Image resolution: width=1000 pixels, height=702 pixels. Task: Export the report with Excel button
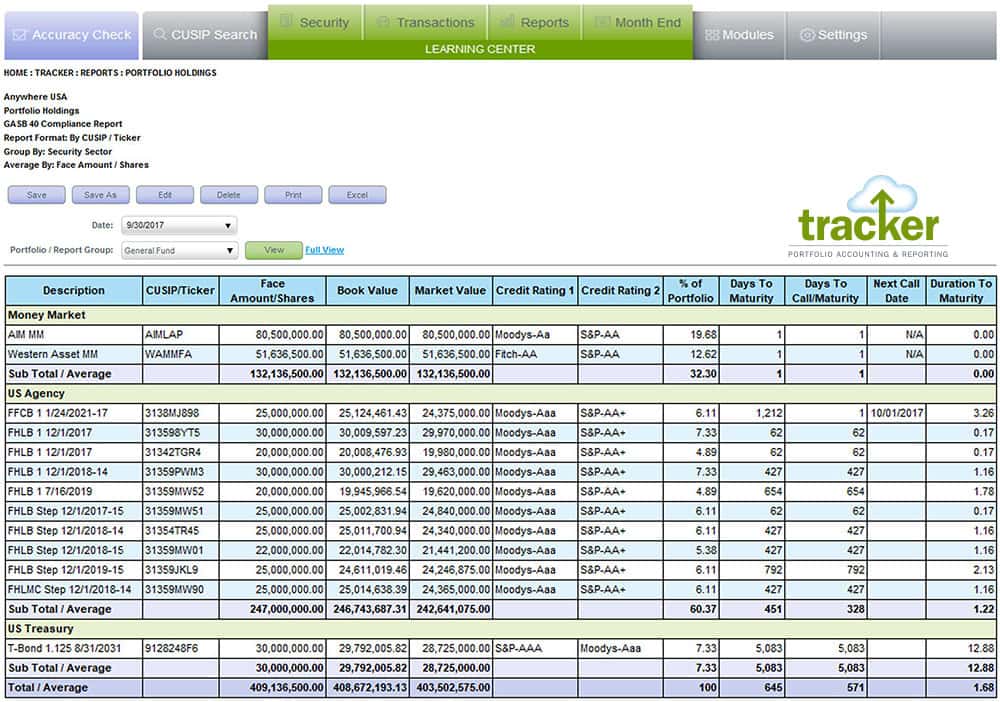[x=357, y=195]
